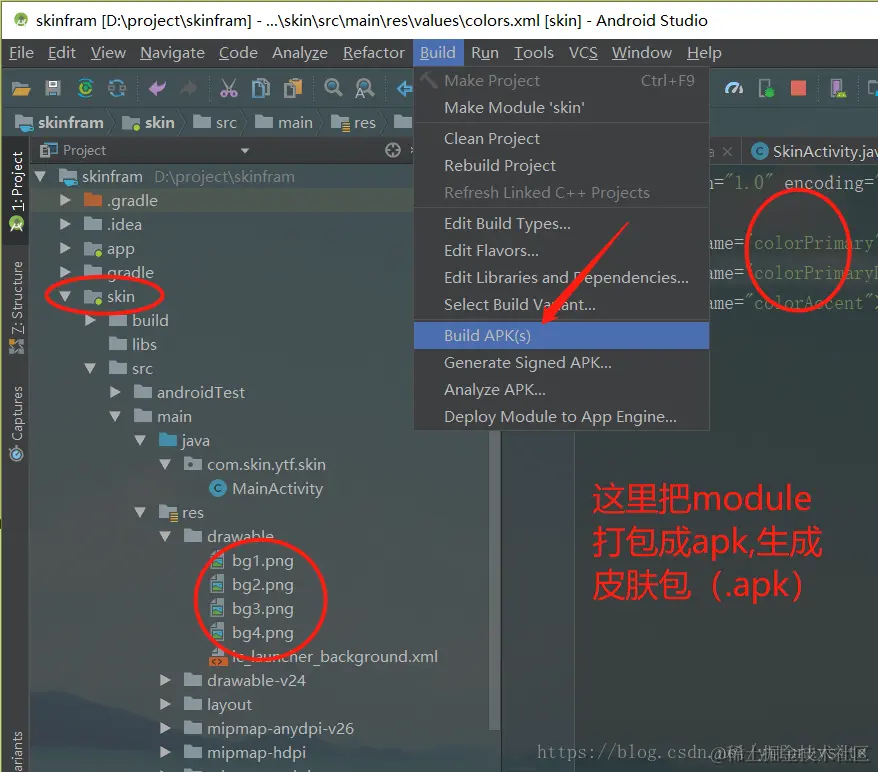Expand the layout folder
878x772 pixels.
tap(166, 704)
